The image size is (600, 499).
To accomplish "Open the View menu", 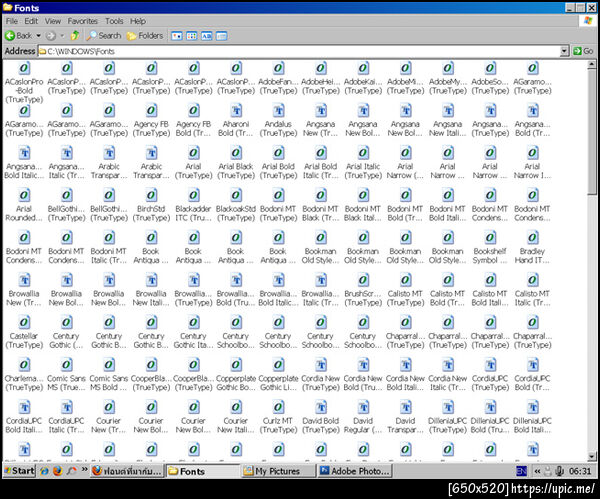I will [53, 21].
